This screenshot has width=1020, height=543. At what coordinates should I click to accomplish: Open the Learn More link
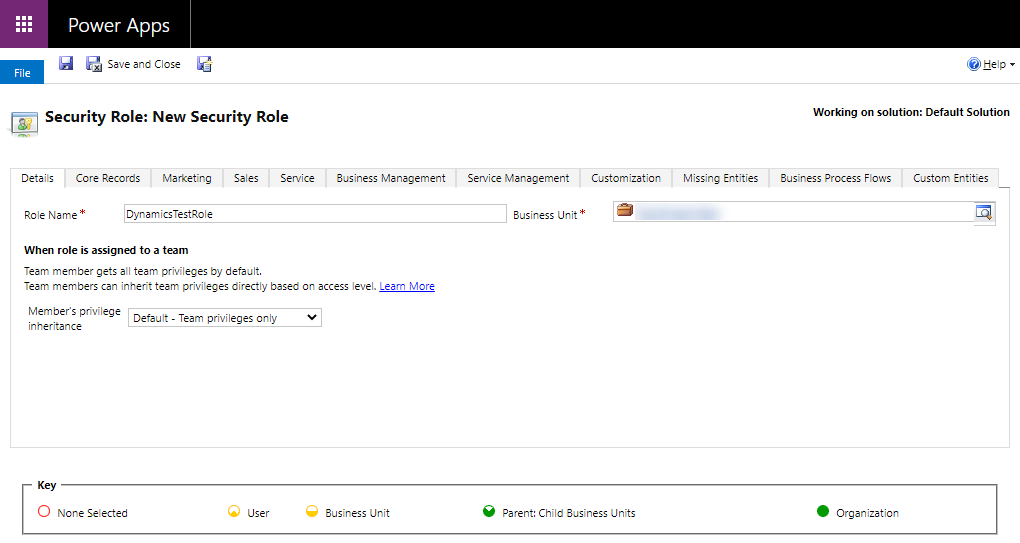(x=407, y=286)
